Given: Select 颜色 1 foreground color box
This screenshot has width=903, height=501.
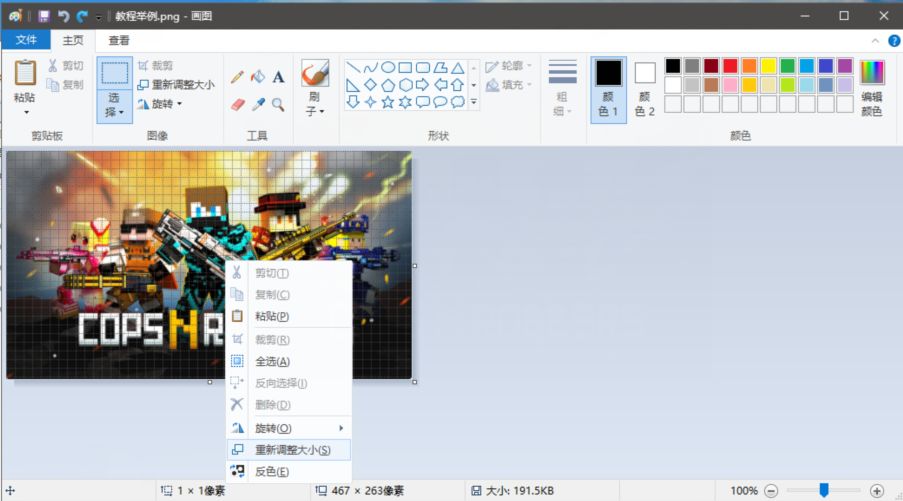Looking at the screenshot, I should 608,90.
